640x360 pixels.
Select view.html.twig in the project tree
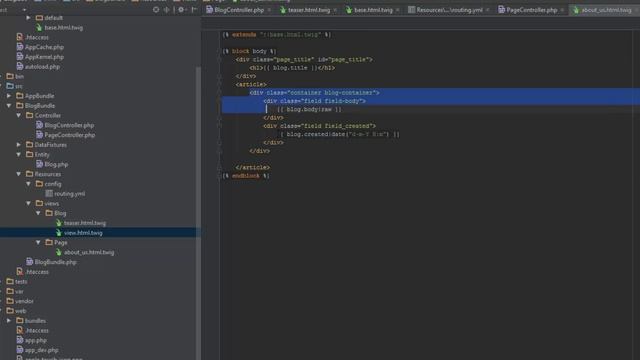[83, 233]
